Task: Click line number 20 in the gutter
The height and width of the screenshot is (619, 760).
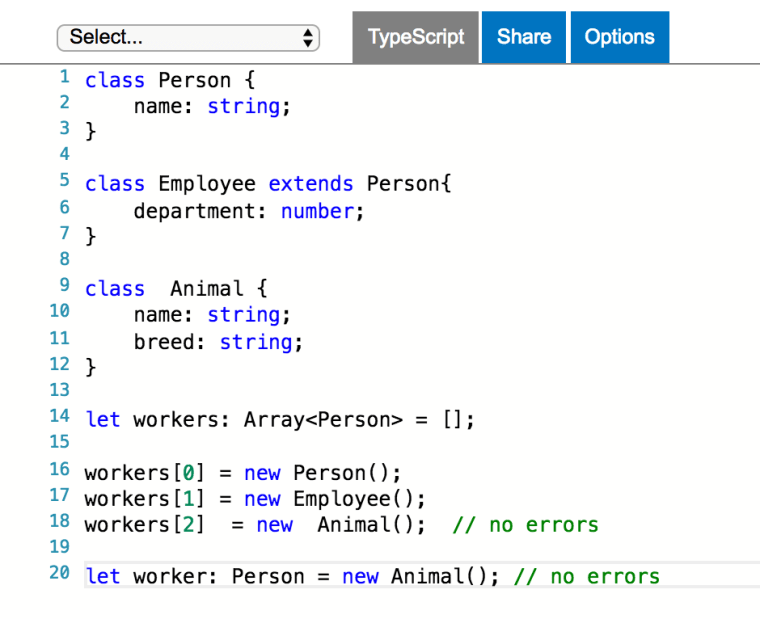Action: (59, 573)
